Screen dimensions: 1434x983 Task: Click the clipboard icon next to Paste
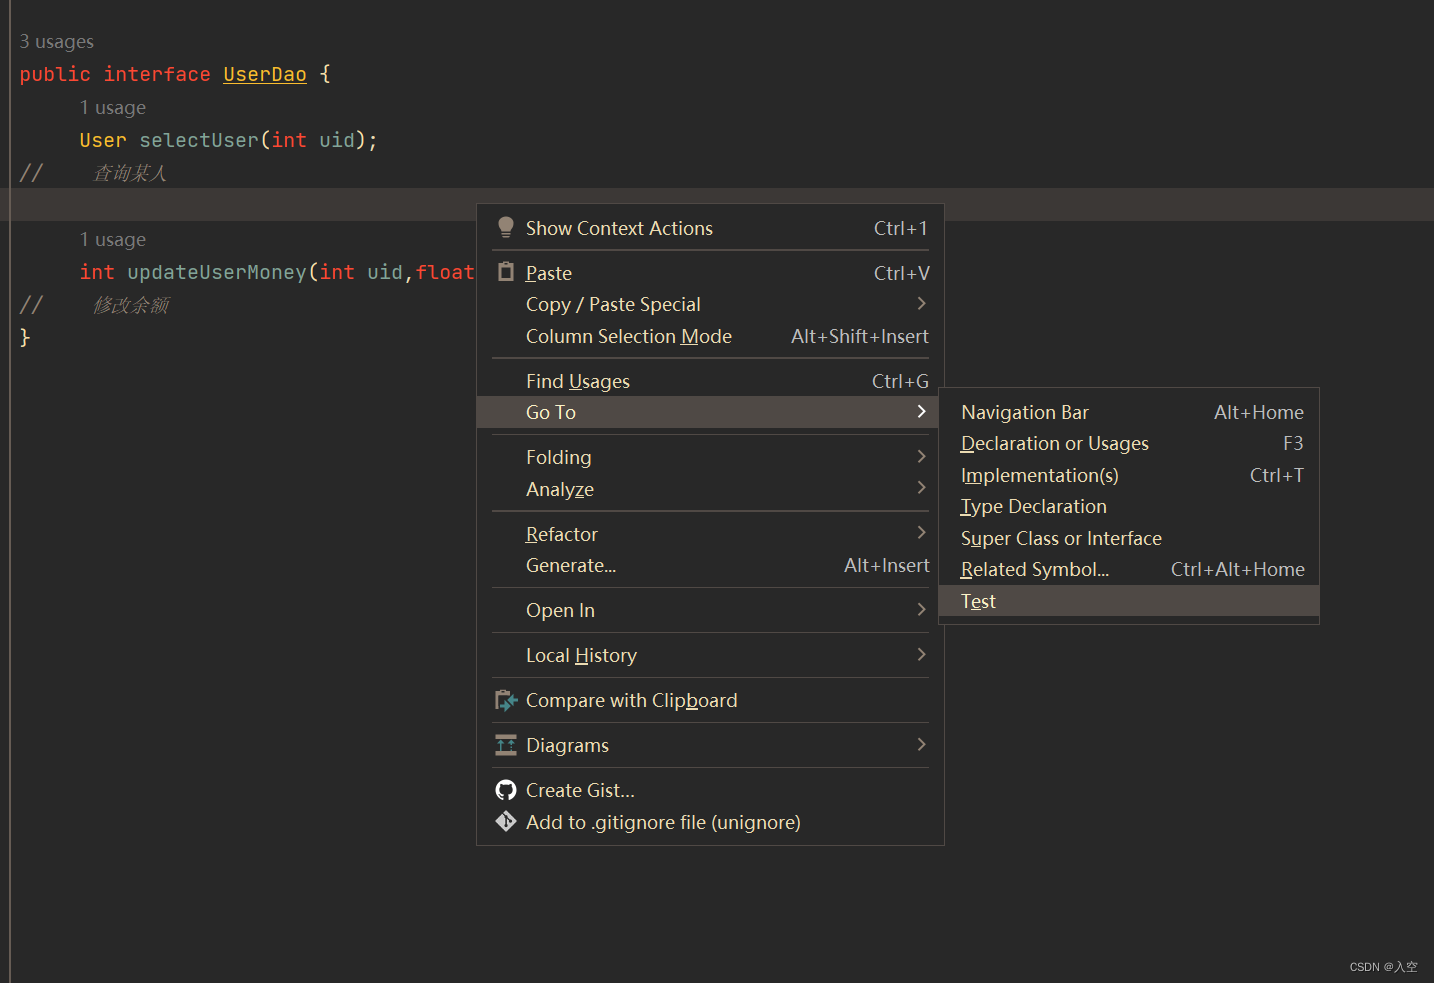point(506,272)
